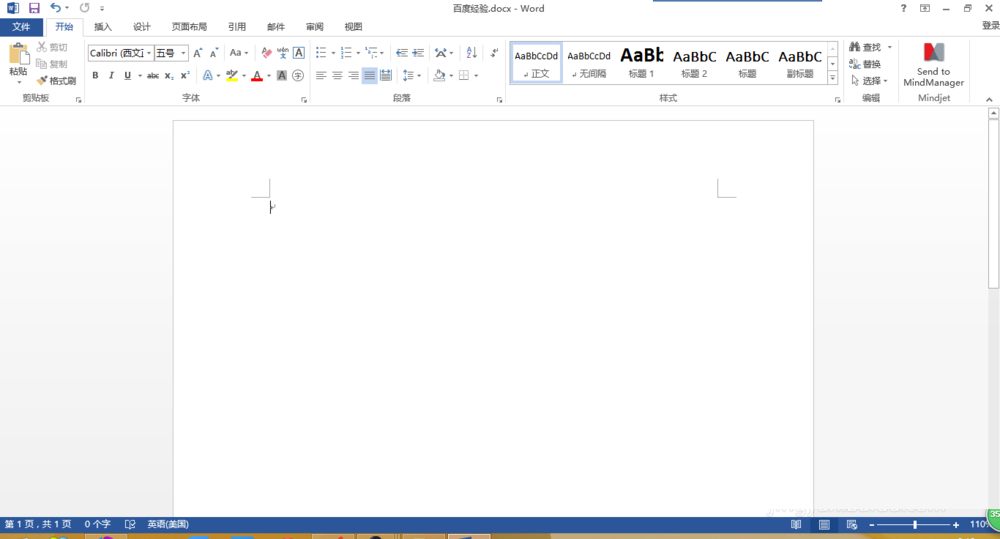Click the Increase Indent icon
The height and width of the screenshot is (539, 1000).
tap(418, 53)
